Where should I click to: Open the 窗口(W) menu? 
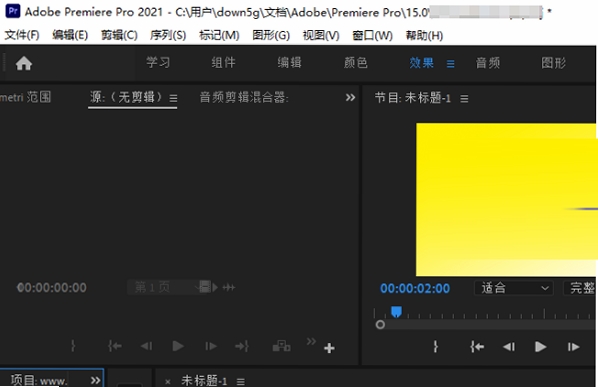tap(372, 35)
